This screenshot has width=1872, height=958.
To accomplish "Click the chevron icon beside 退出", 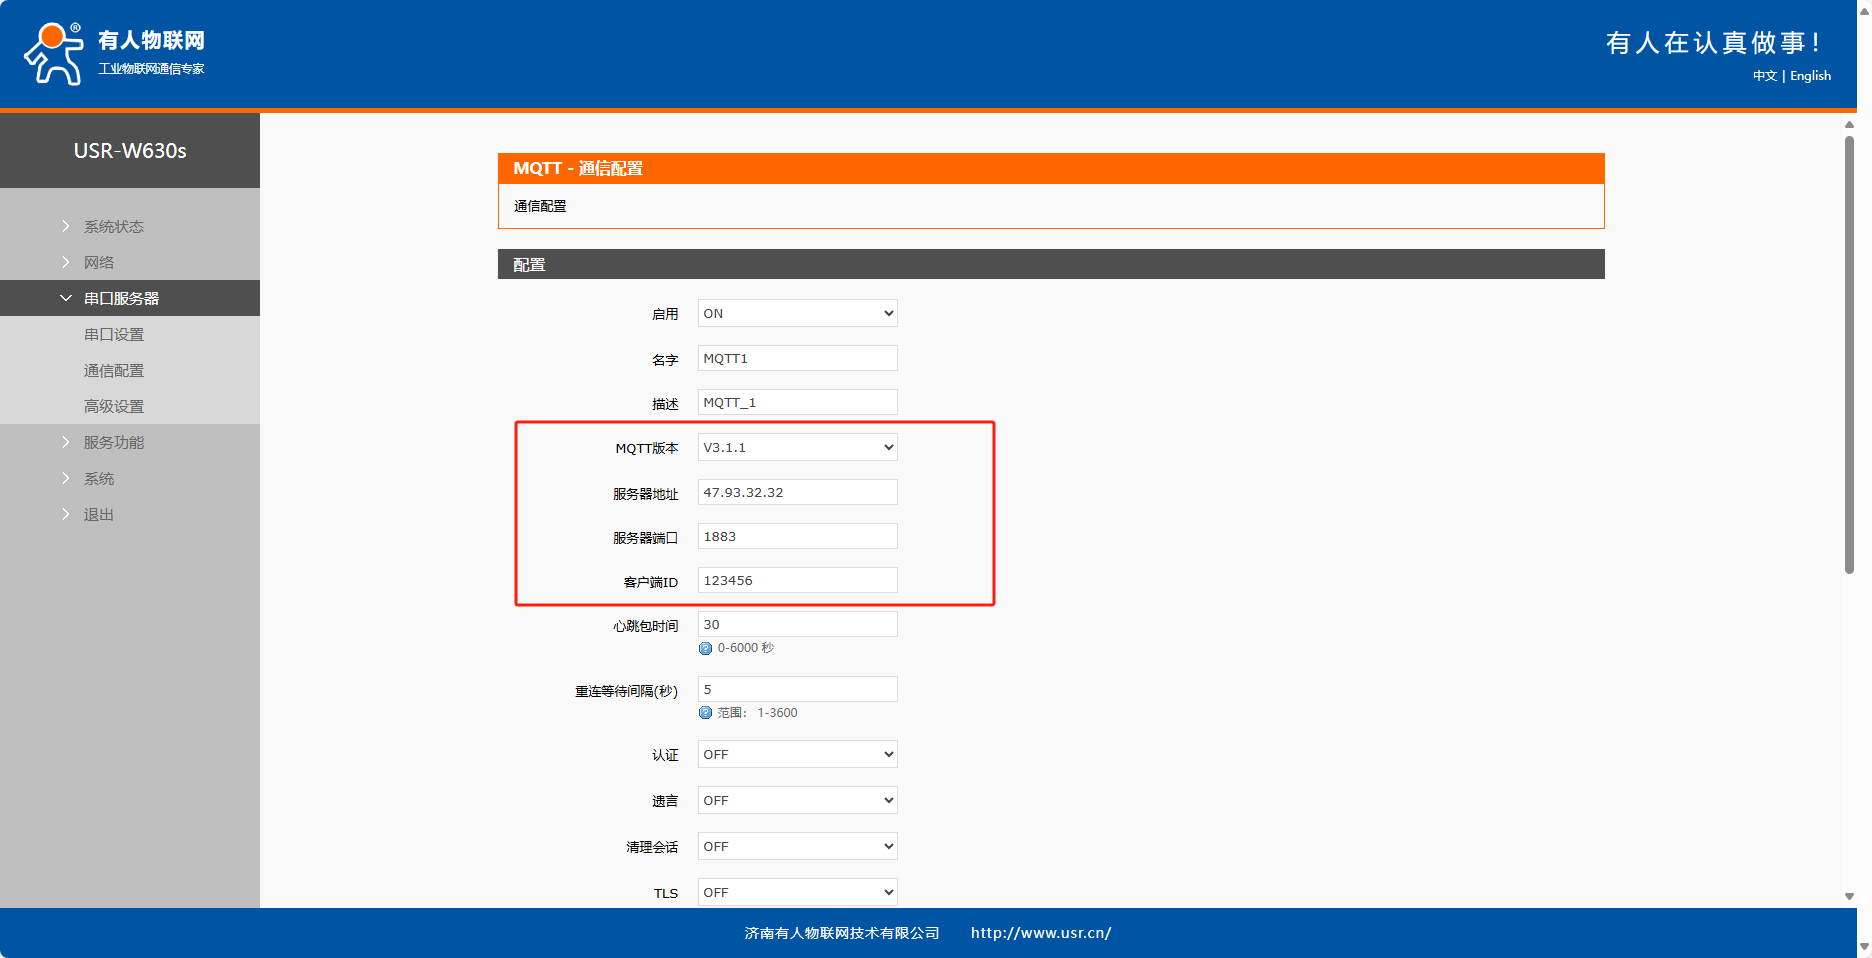I will (66, 514).
